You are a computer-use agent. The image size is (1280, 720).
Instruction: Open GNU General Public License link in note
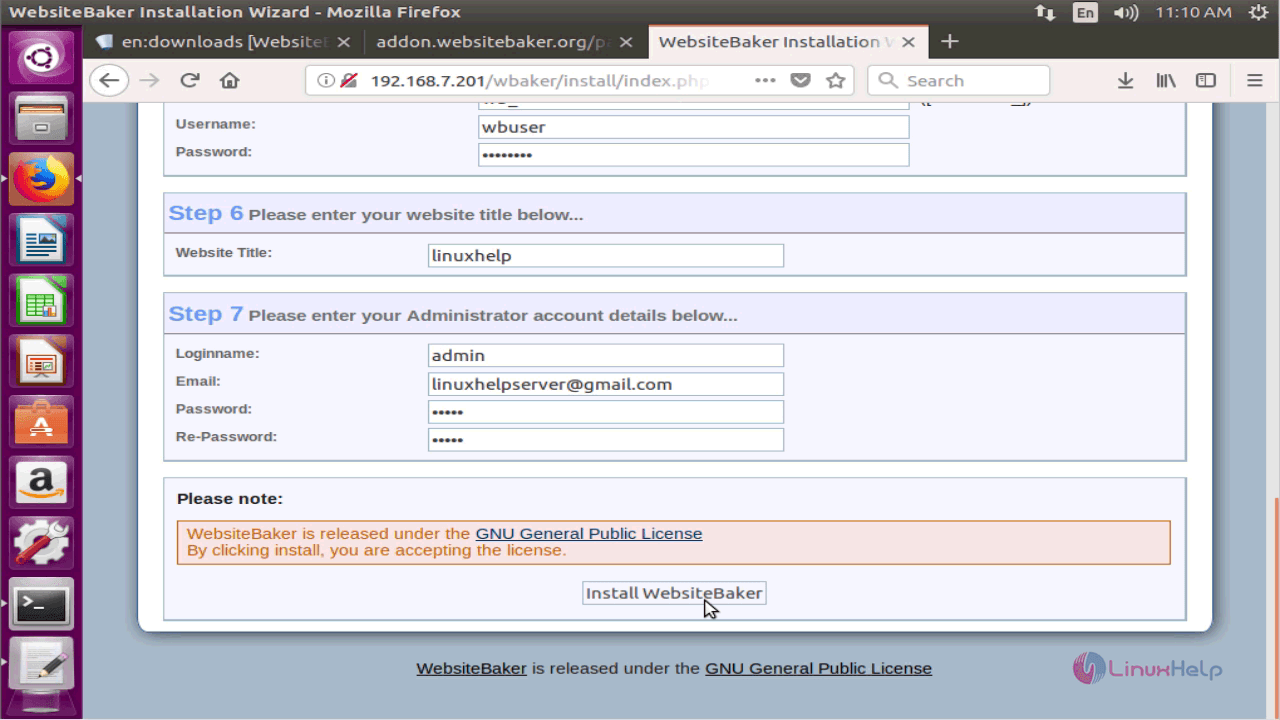click(x=588, y=534)
